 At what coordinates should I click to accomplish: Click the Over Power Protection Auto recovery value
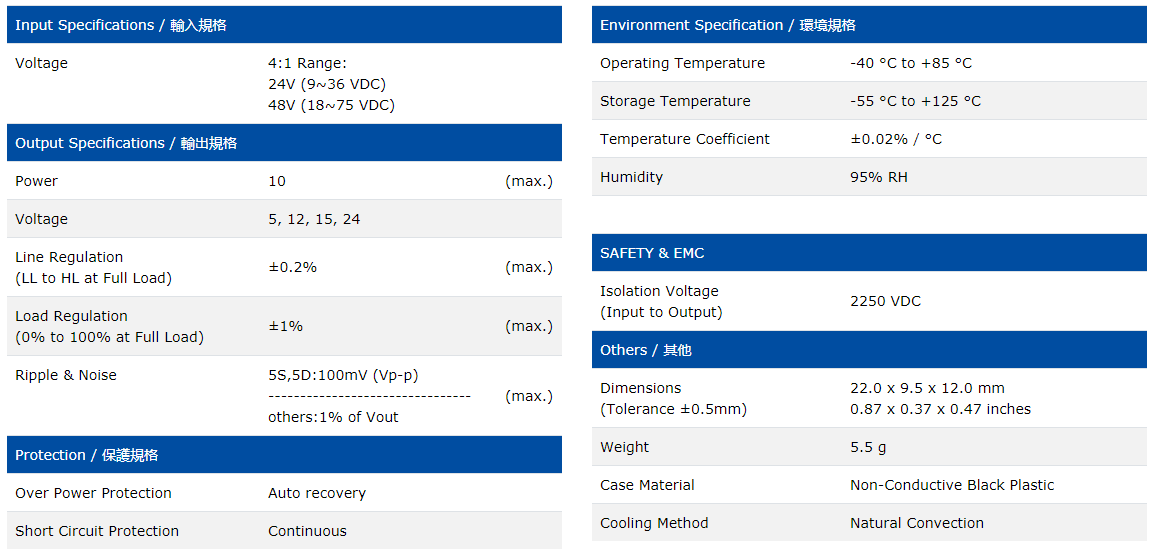coord(317,493)
